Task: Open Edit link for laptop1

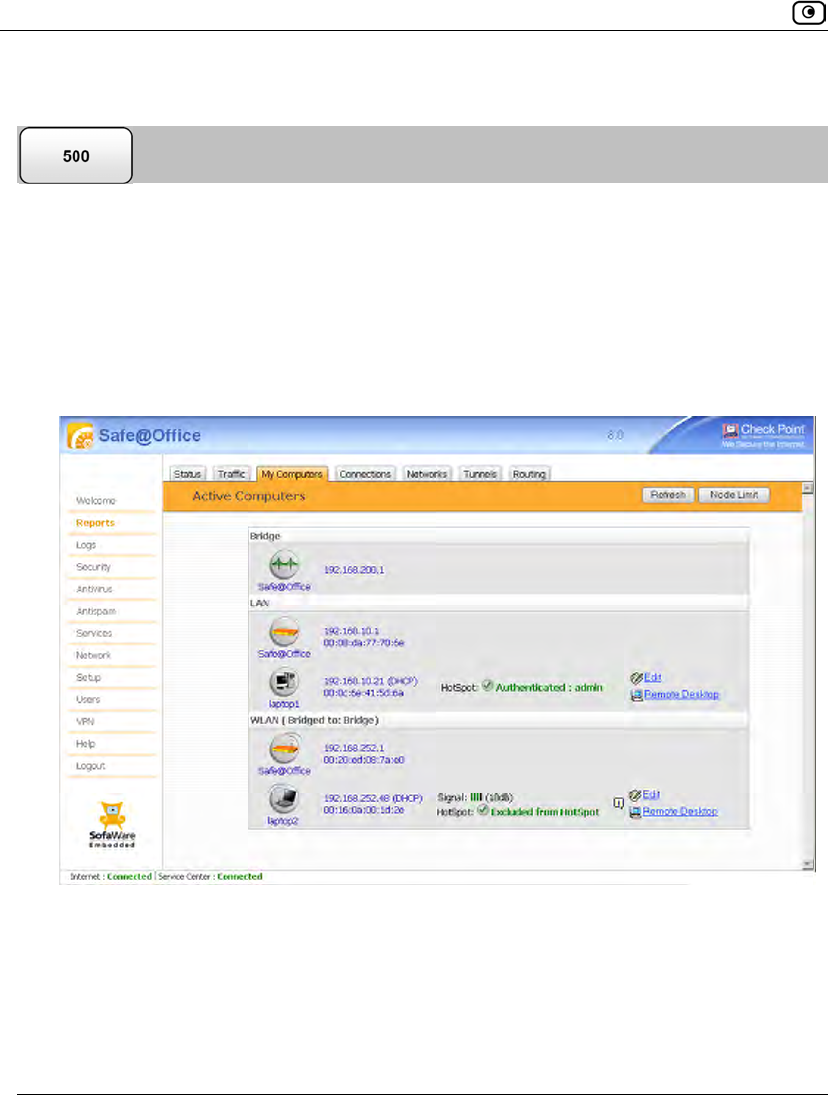Action: (x=652, y=677)
